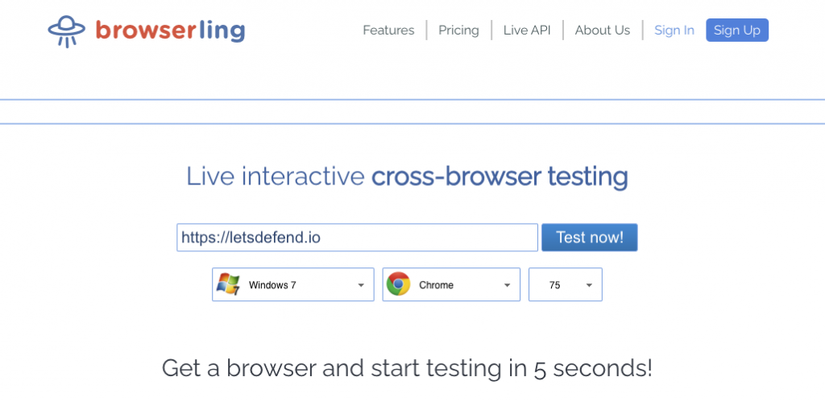Click the Sign Up button

coord(737,30)
